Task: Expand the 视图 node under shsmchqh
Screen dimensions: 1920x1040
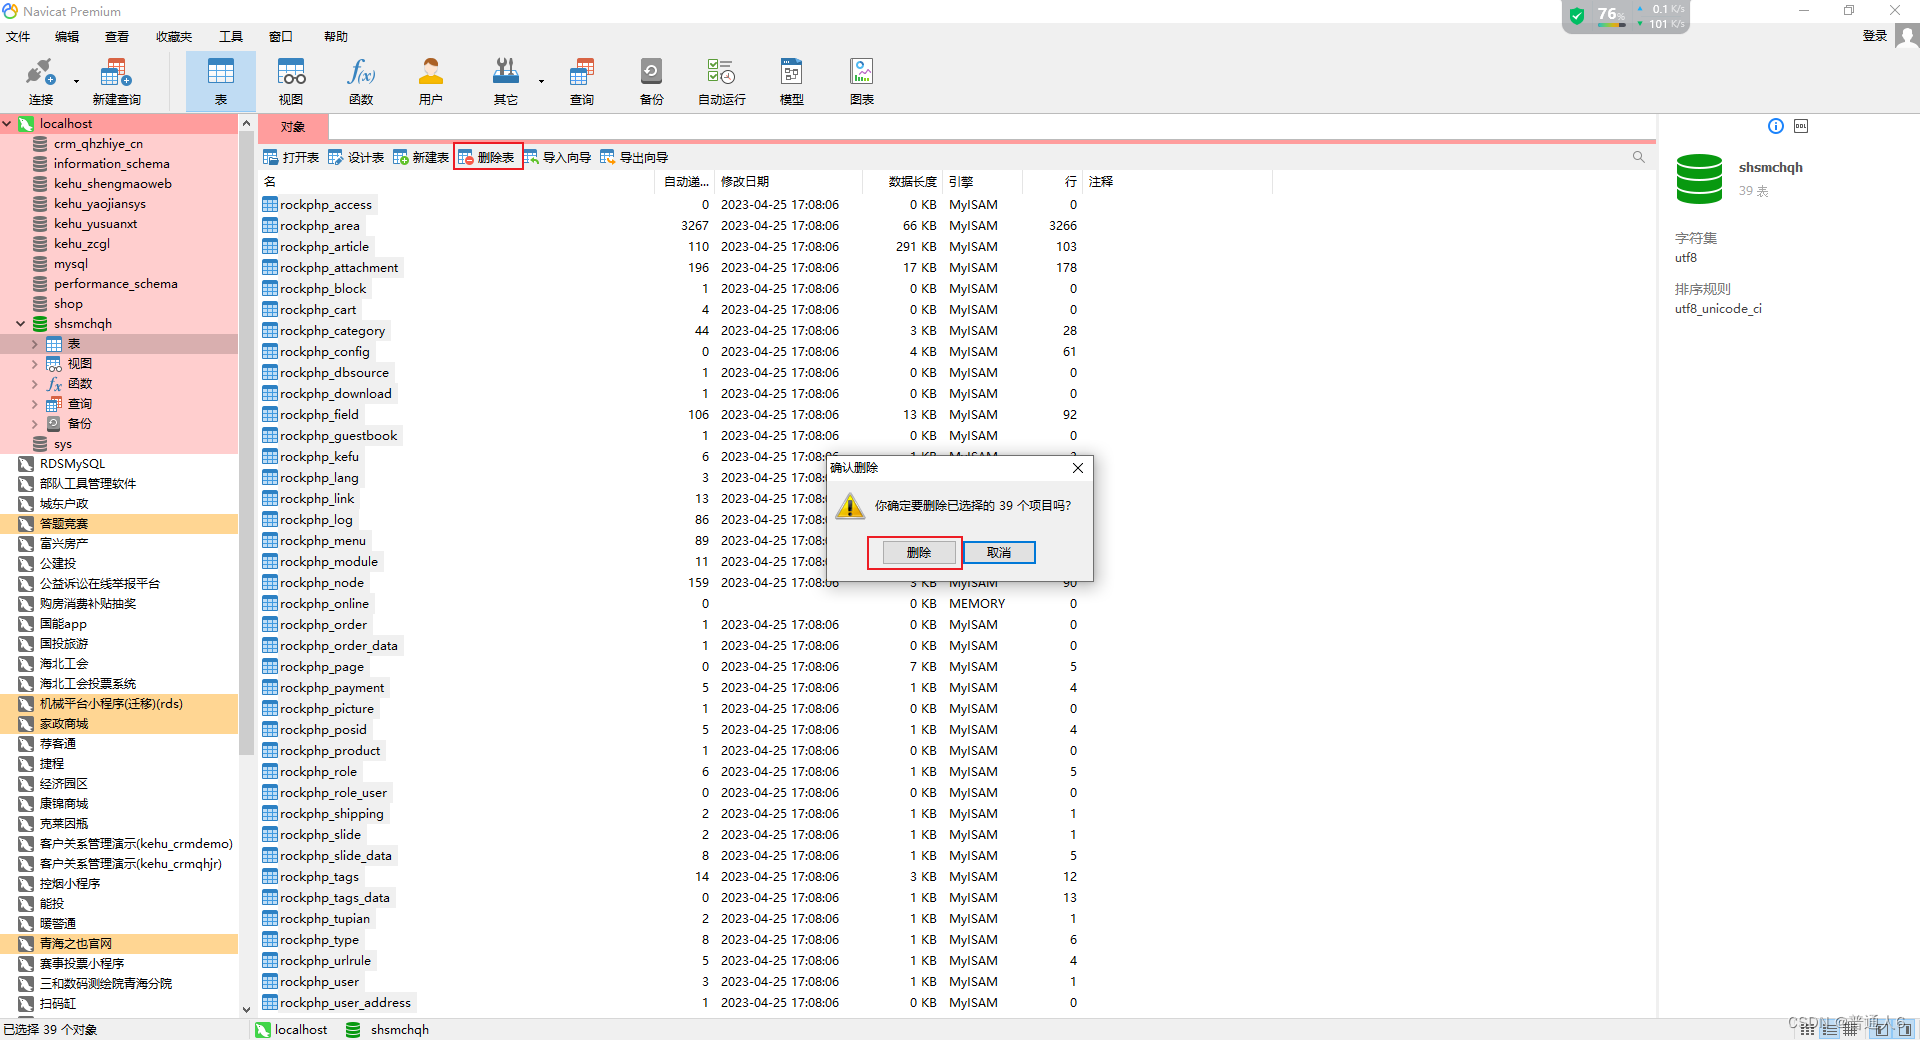Action: (x=35, y=364)
